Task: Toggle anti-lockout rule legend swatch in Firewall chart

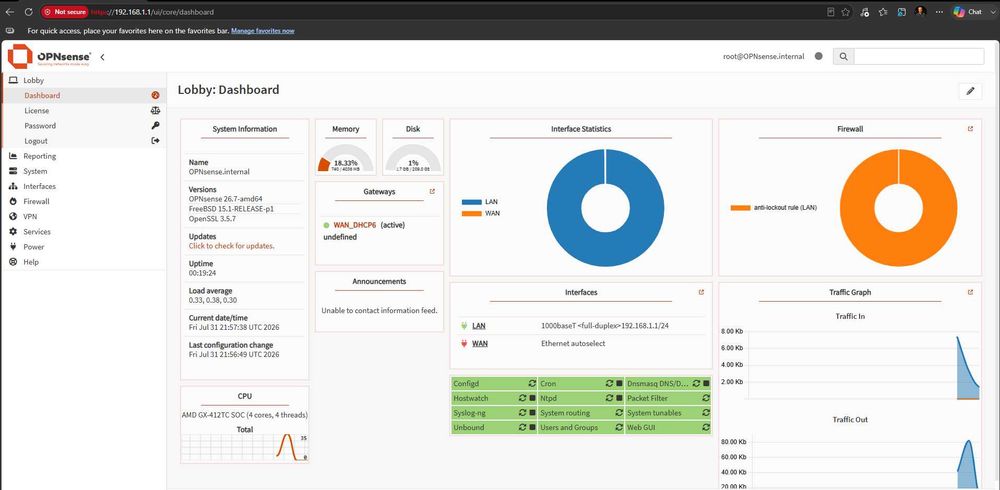Action: [x=740, y=207]
